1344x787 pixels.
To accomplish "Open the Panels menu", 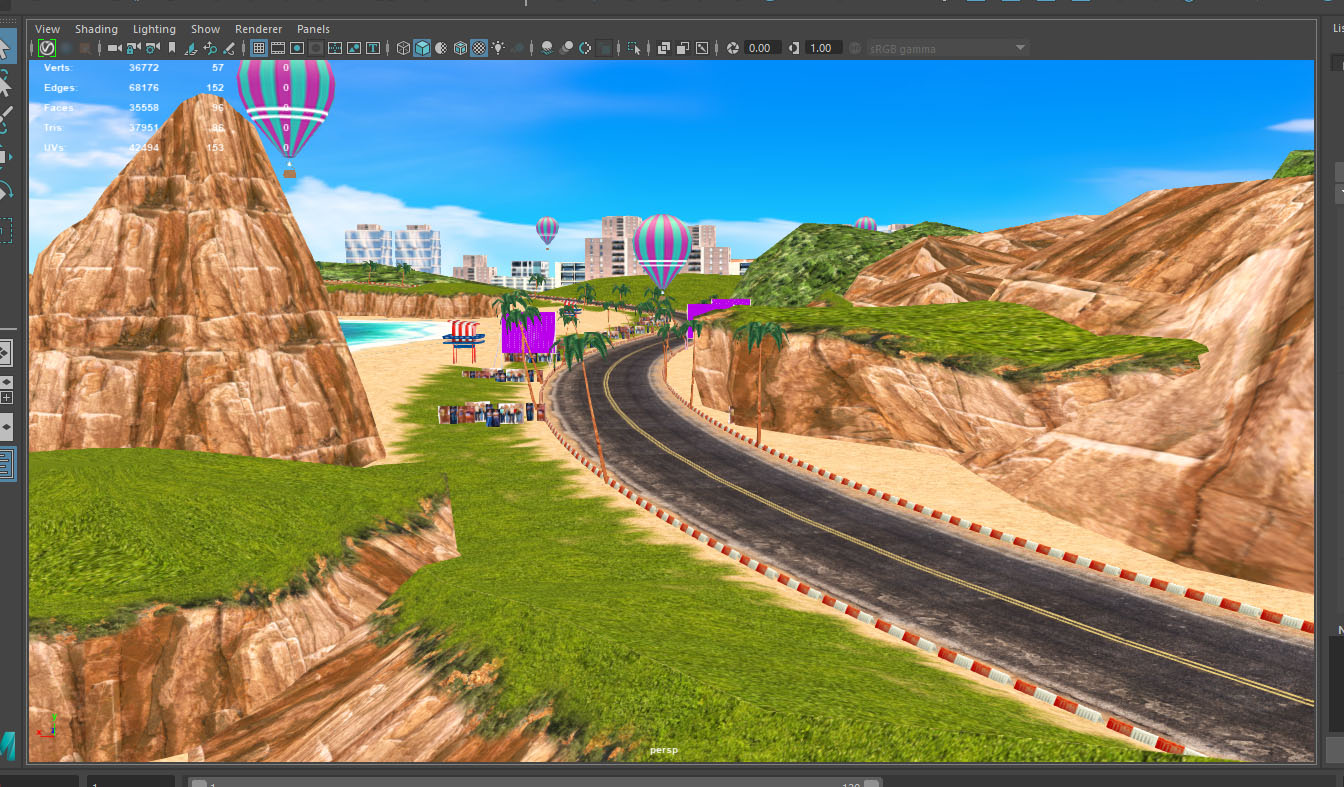I will (313, 29).
